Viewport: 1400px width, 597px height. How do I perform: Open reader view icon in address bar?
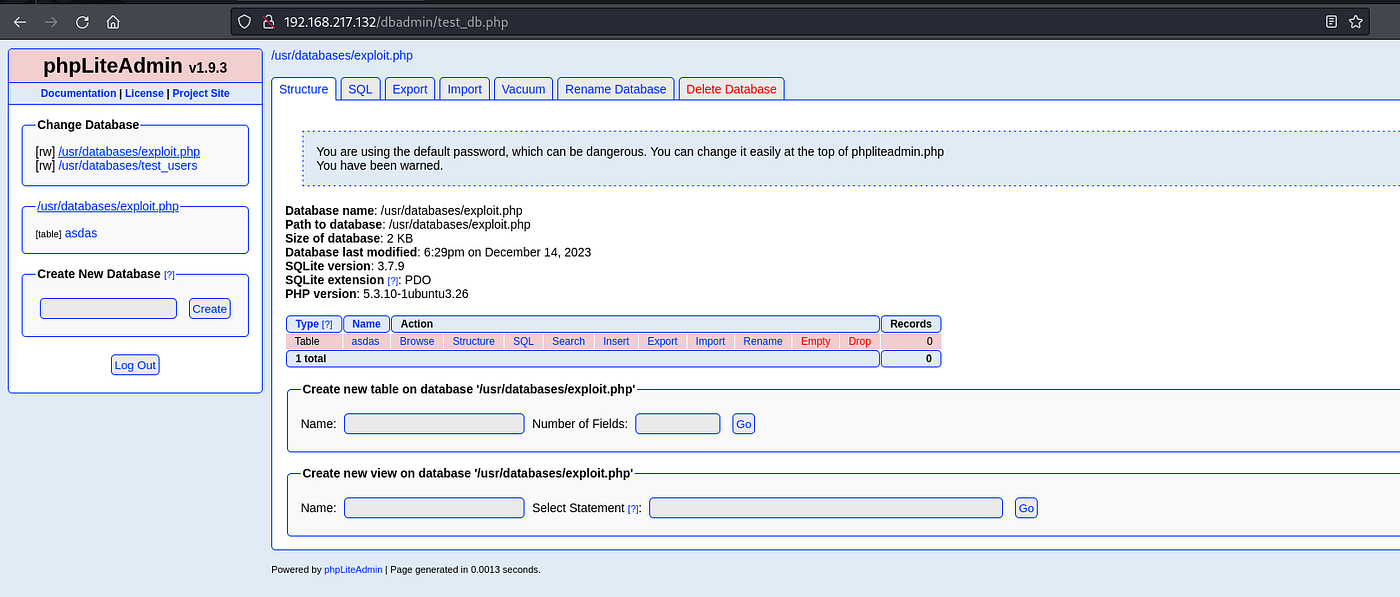click(1331, 21)
